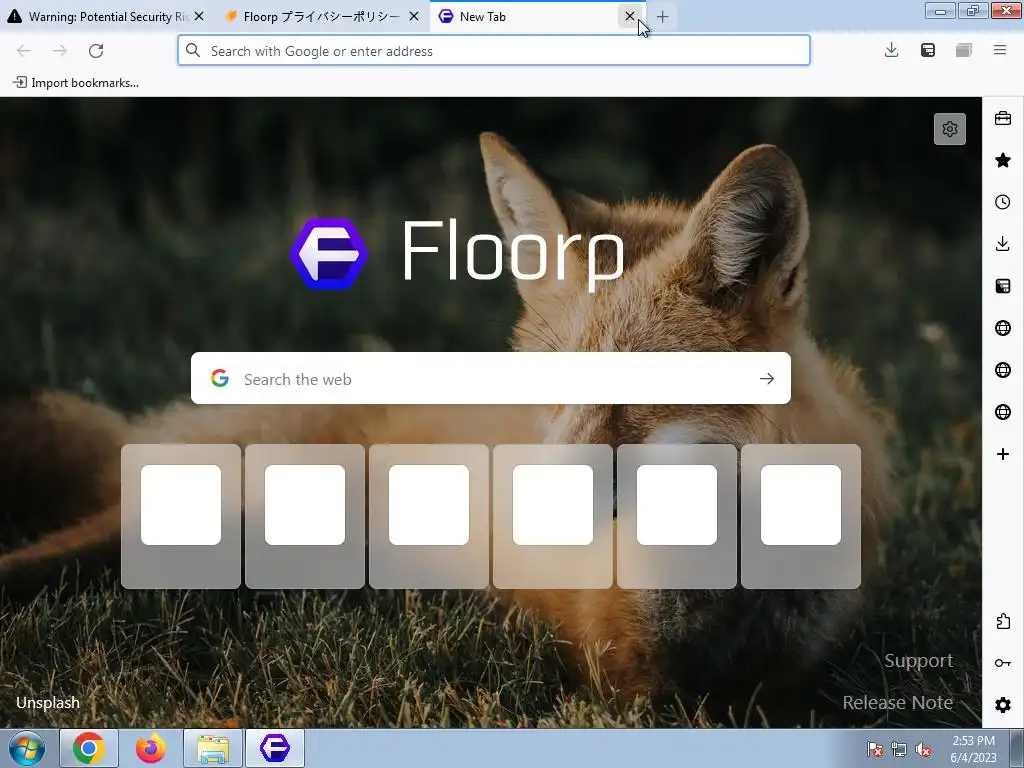Click network tray icon
This screenshot has width=1024, height=768.
tap(899, 750)
